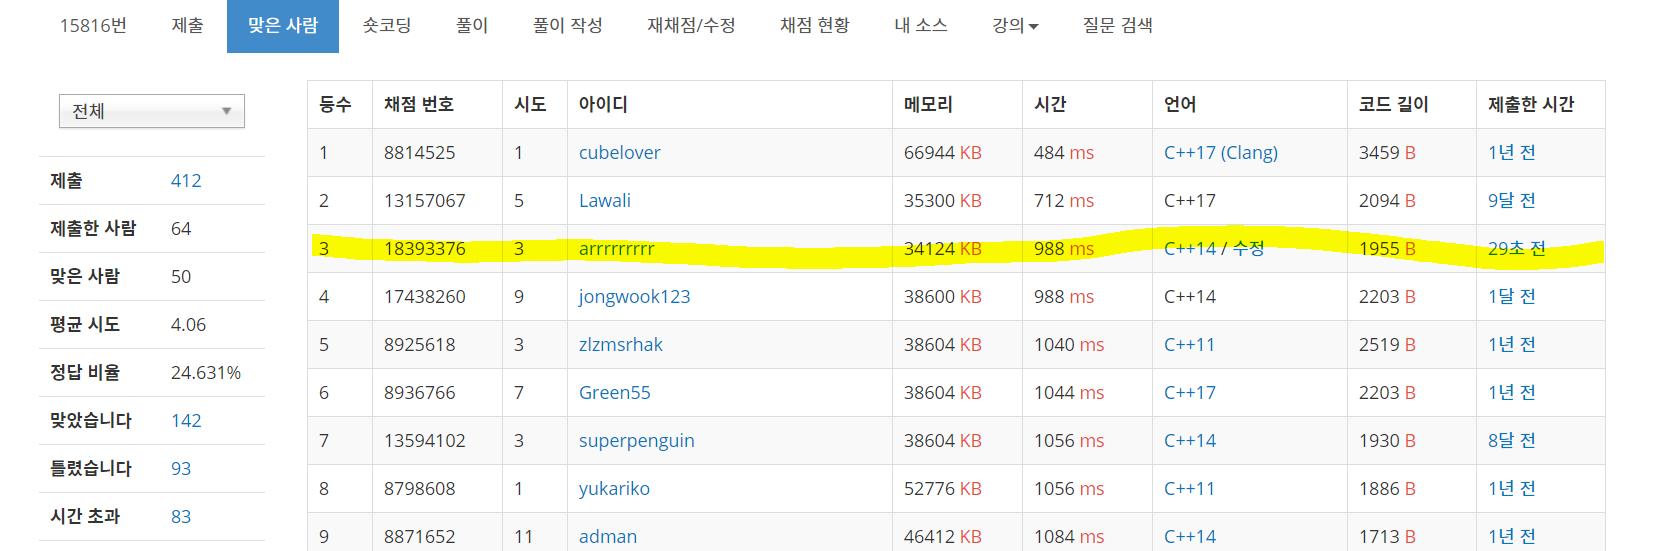The width and height of the screenshot is (1664, 551).
Task: Open user jongwook123's profile
Action: pos(634,297)
